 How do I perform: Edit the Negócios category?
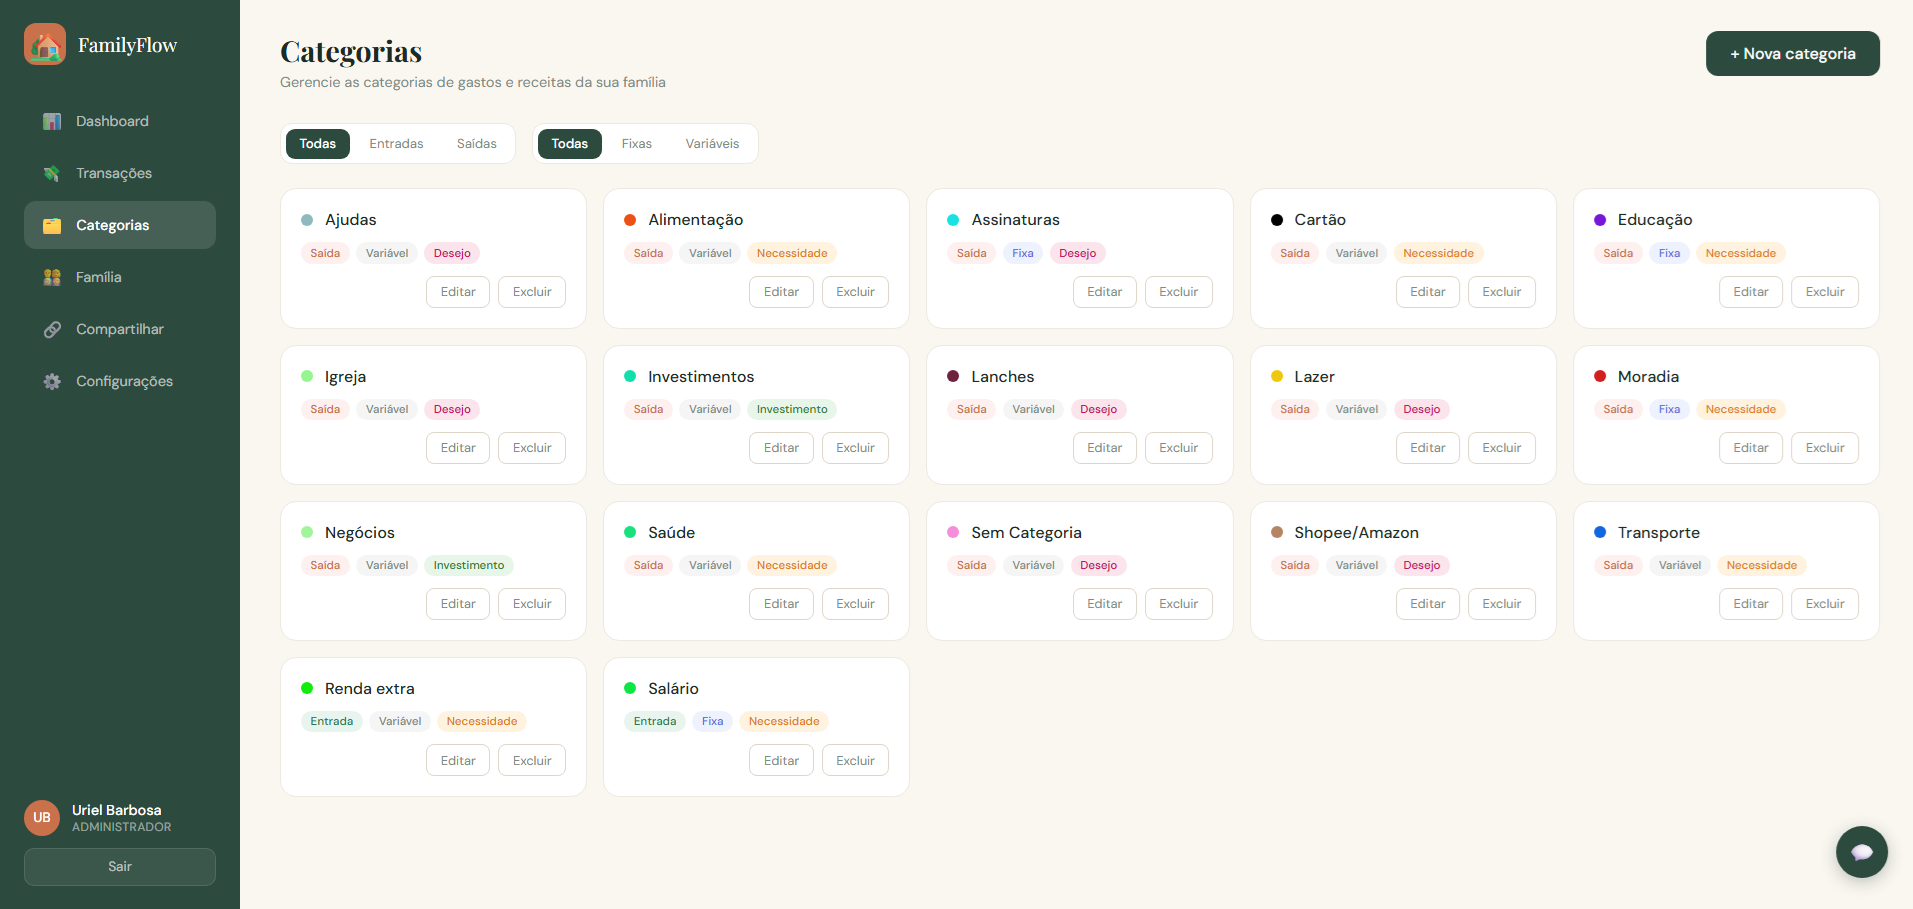(x=458, y=604)
